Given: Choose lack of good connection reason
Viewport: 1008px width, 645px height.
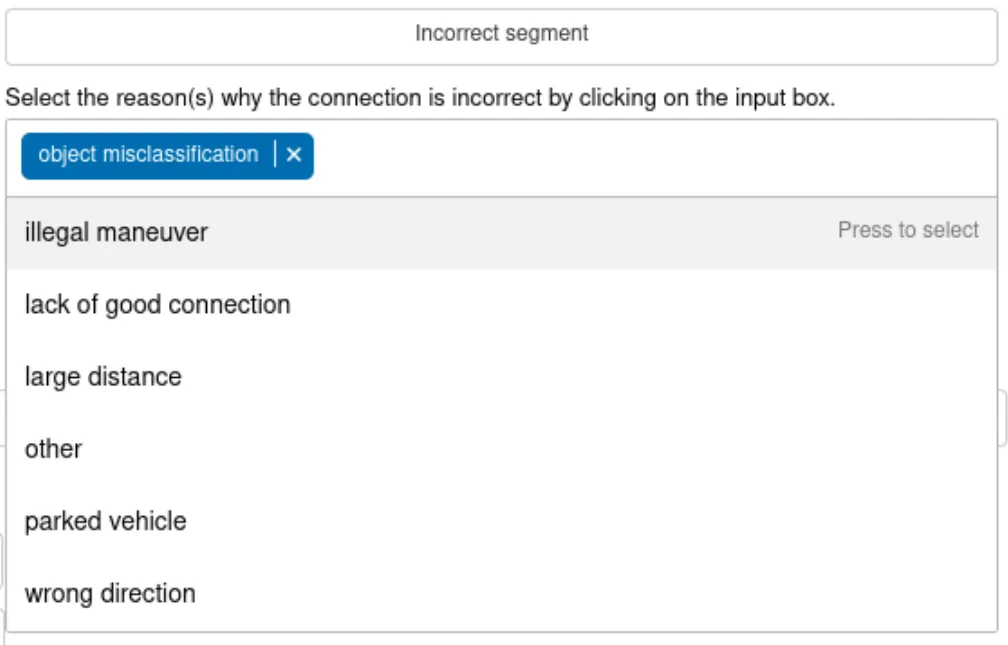Looking at the screenshot, I should tap(158, 305).
